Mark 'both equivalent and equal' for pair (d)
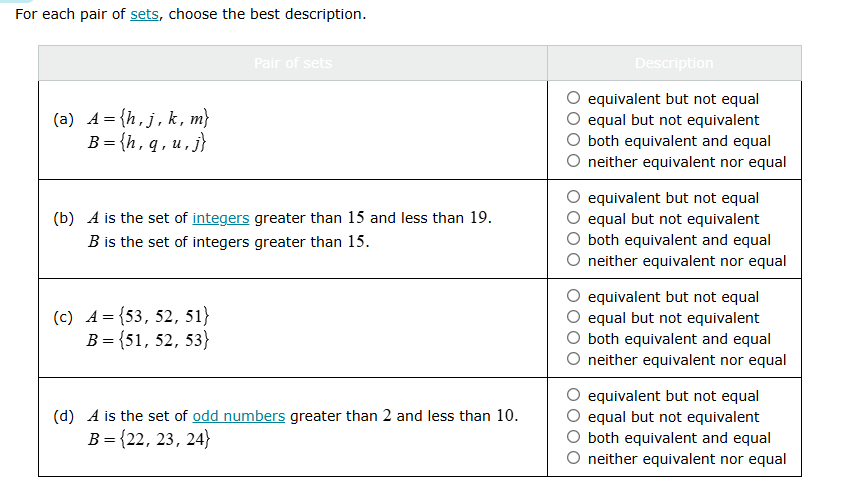 coord(574,438)
